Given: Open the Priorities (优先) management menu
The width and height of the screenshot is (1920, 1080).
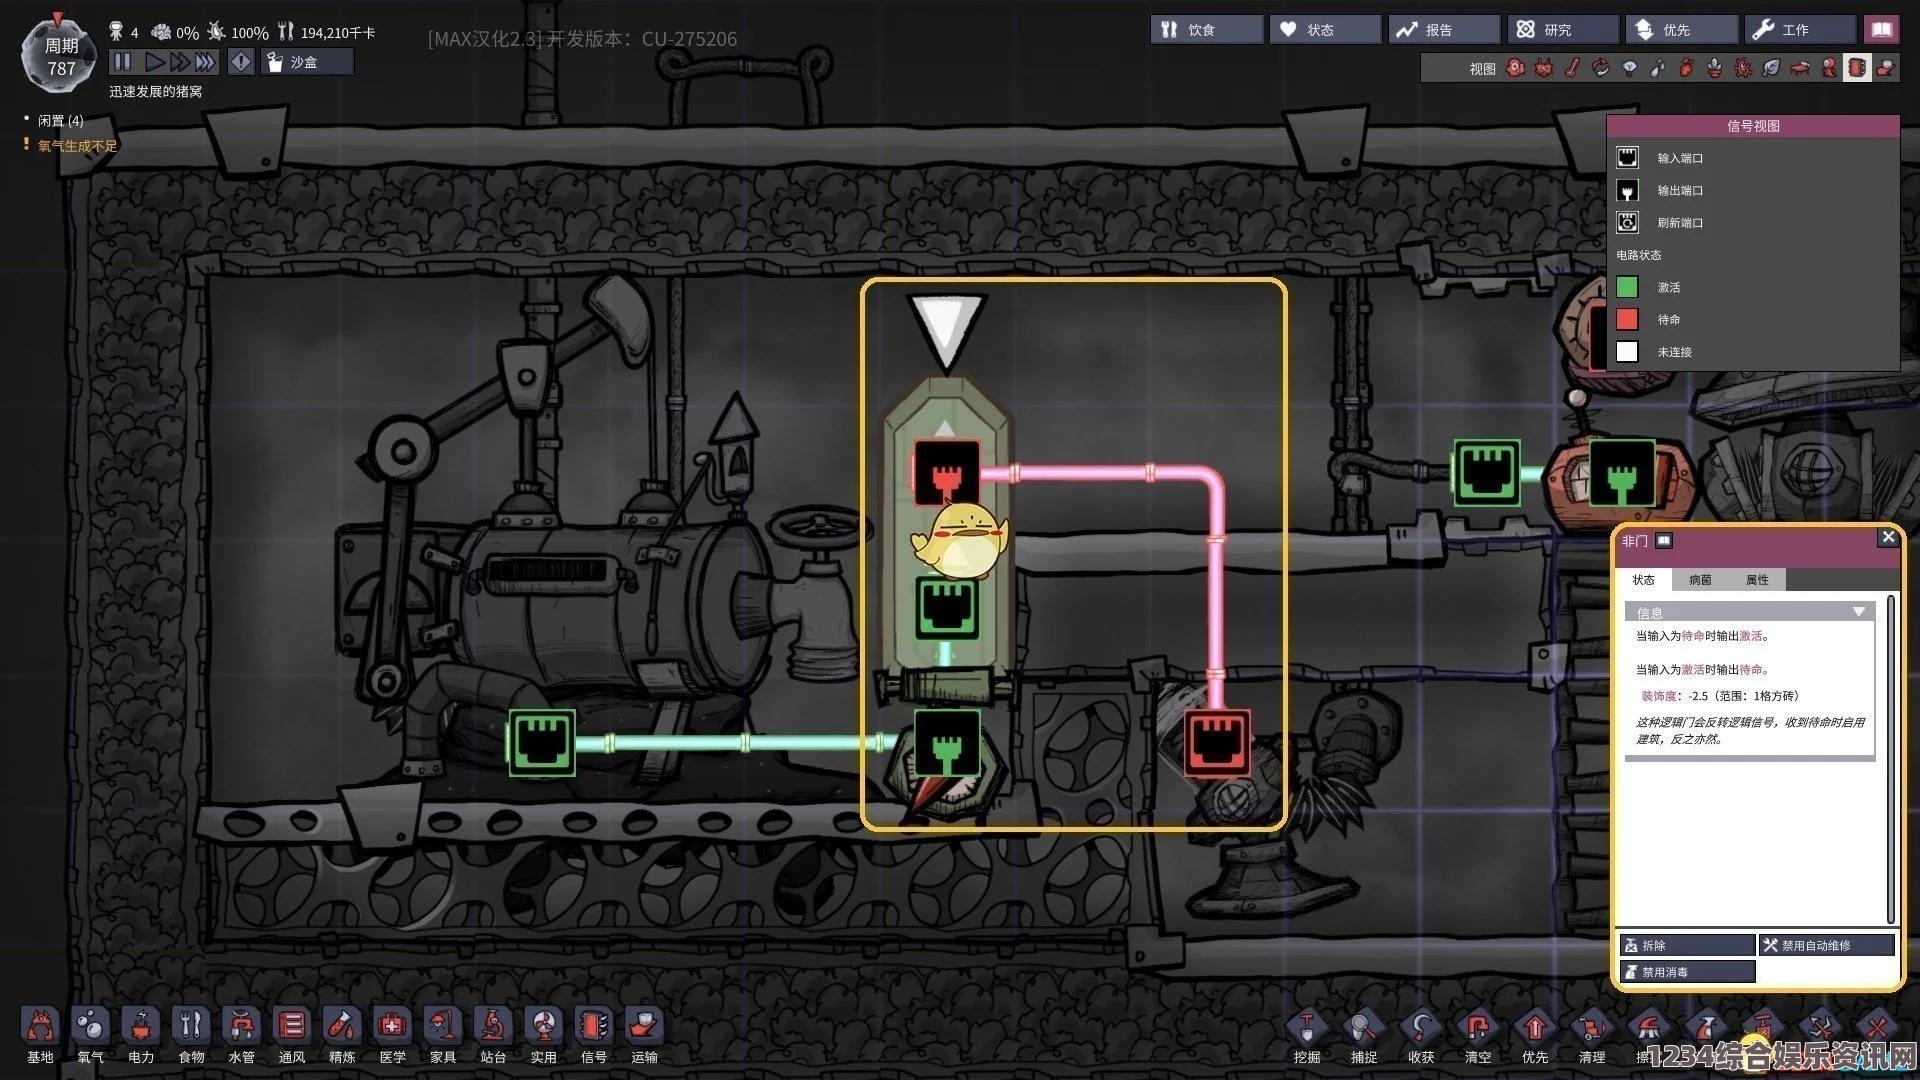Looking at the screenshot, I should pos(1682,30).
